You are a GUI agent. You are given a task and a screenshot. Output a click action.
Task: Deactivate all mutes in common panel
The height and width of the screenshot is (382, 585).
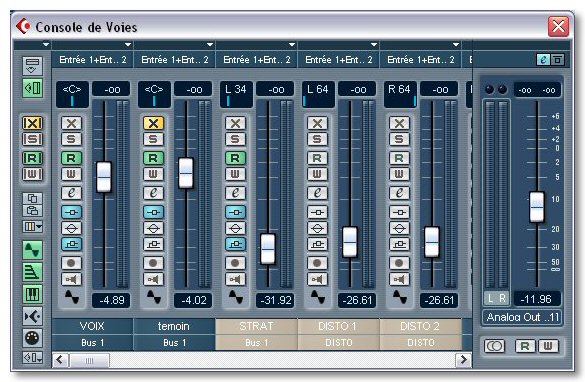(32, 123)
